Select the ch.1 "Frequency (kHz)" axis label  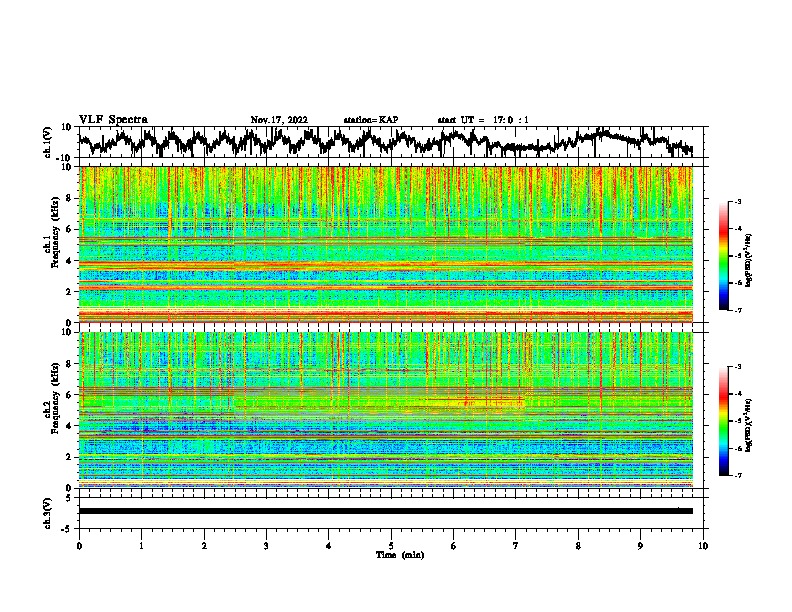[55, 232]
